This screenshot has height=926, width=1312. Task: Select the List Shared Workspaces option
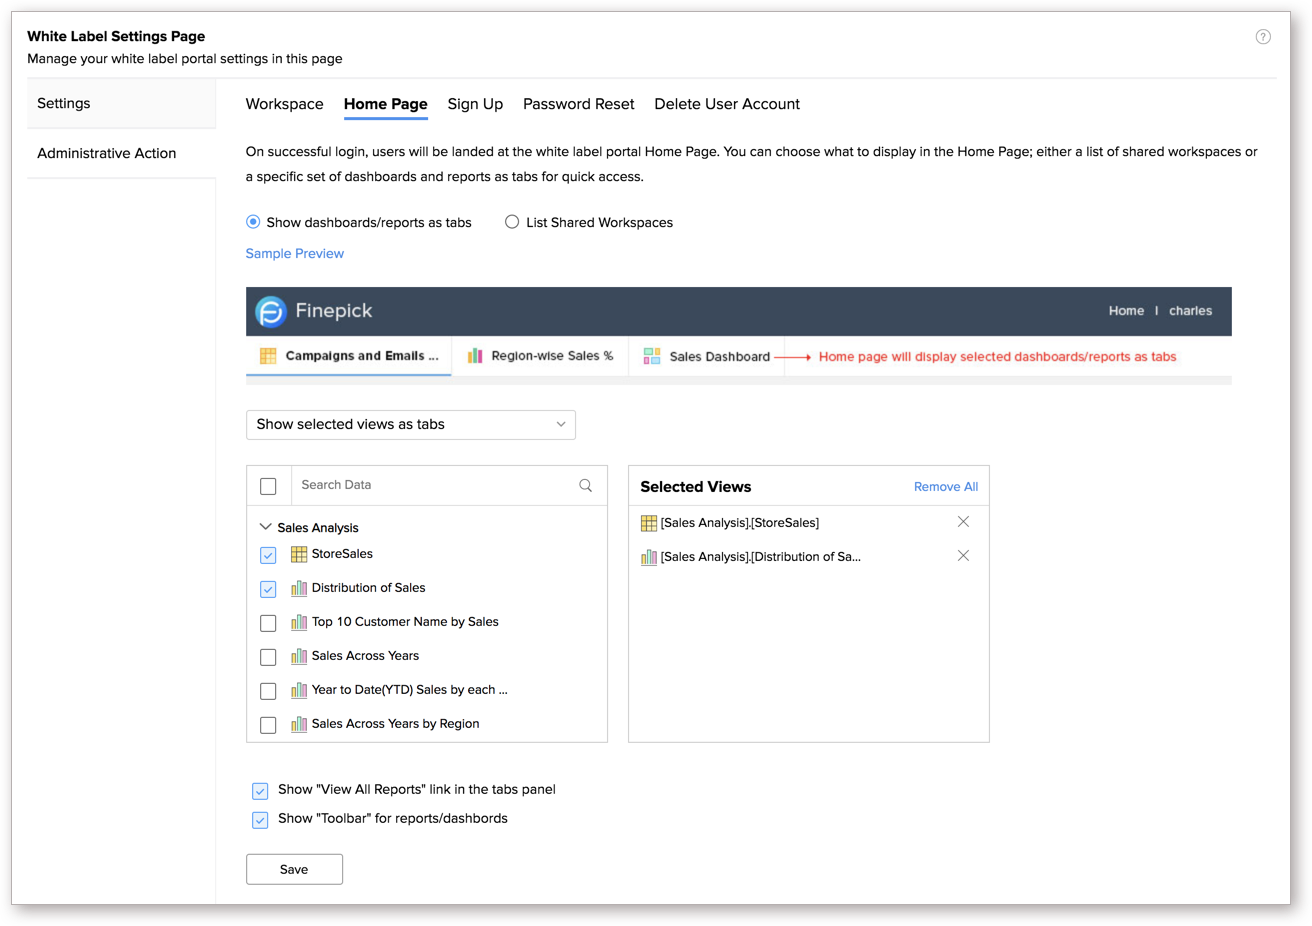pyautogui.click(x=512, y=222)
